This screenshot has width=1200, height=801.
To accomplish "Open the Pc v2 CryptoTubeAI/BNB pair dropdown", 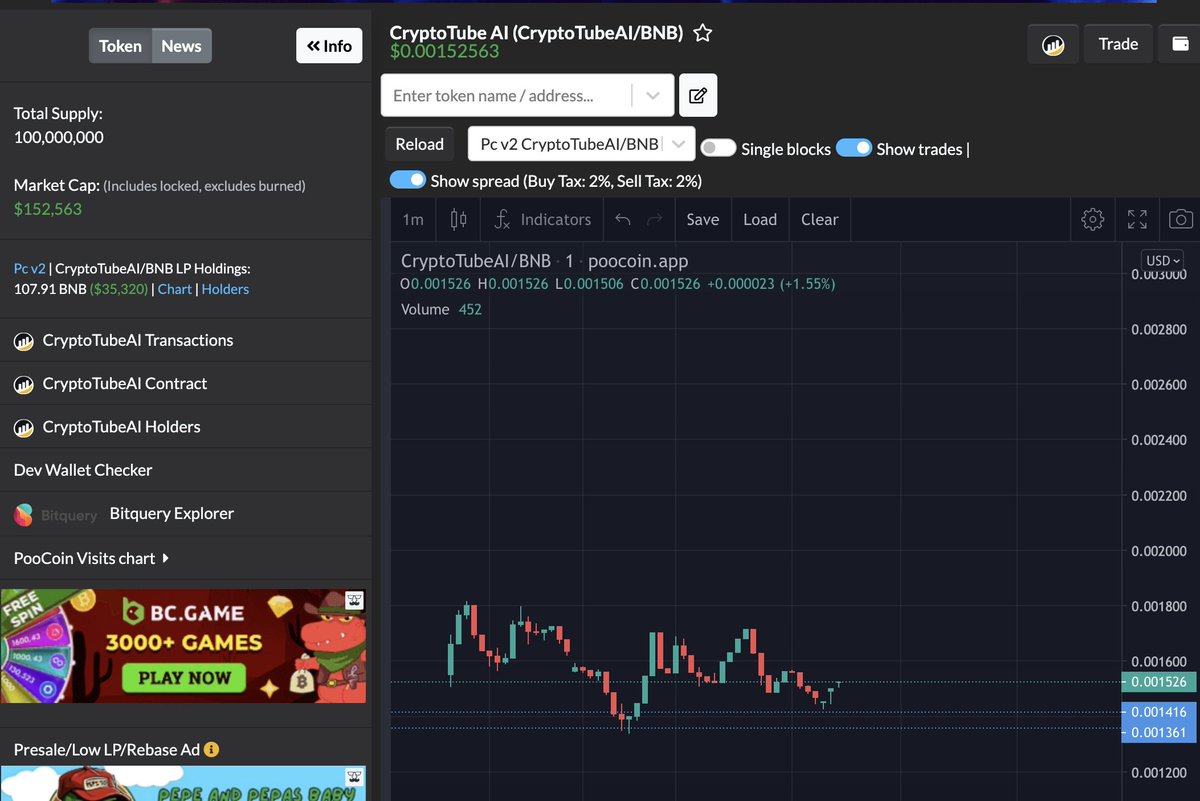I will 582,144.
